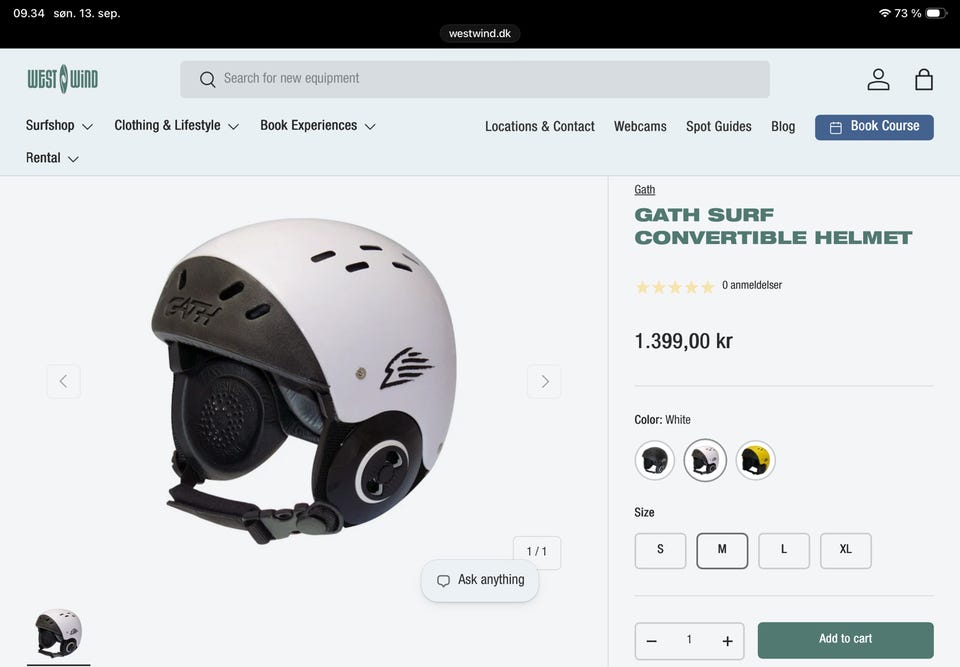Click Add to cart button
This screenshot has width=960, height=667.
click(846, 640)
